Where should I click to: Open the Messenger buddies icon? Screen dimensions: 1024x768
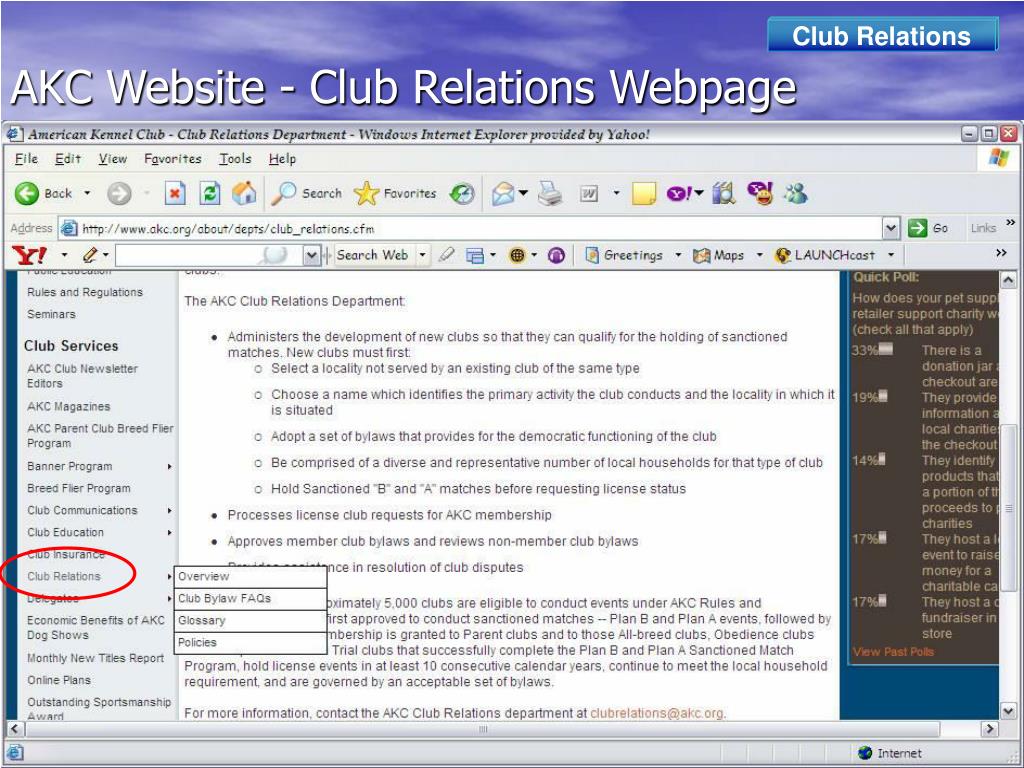[795, 193]
